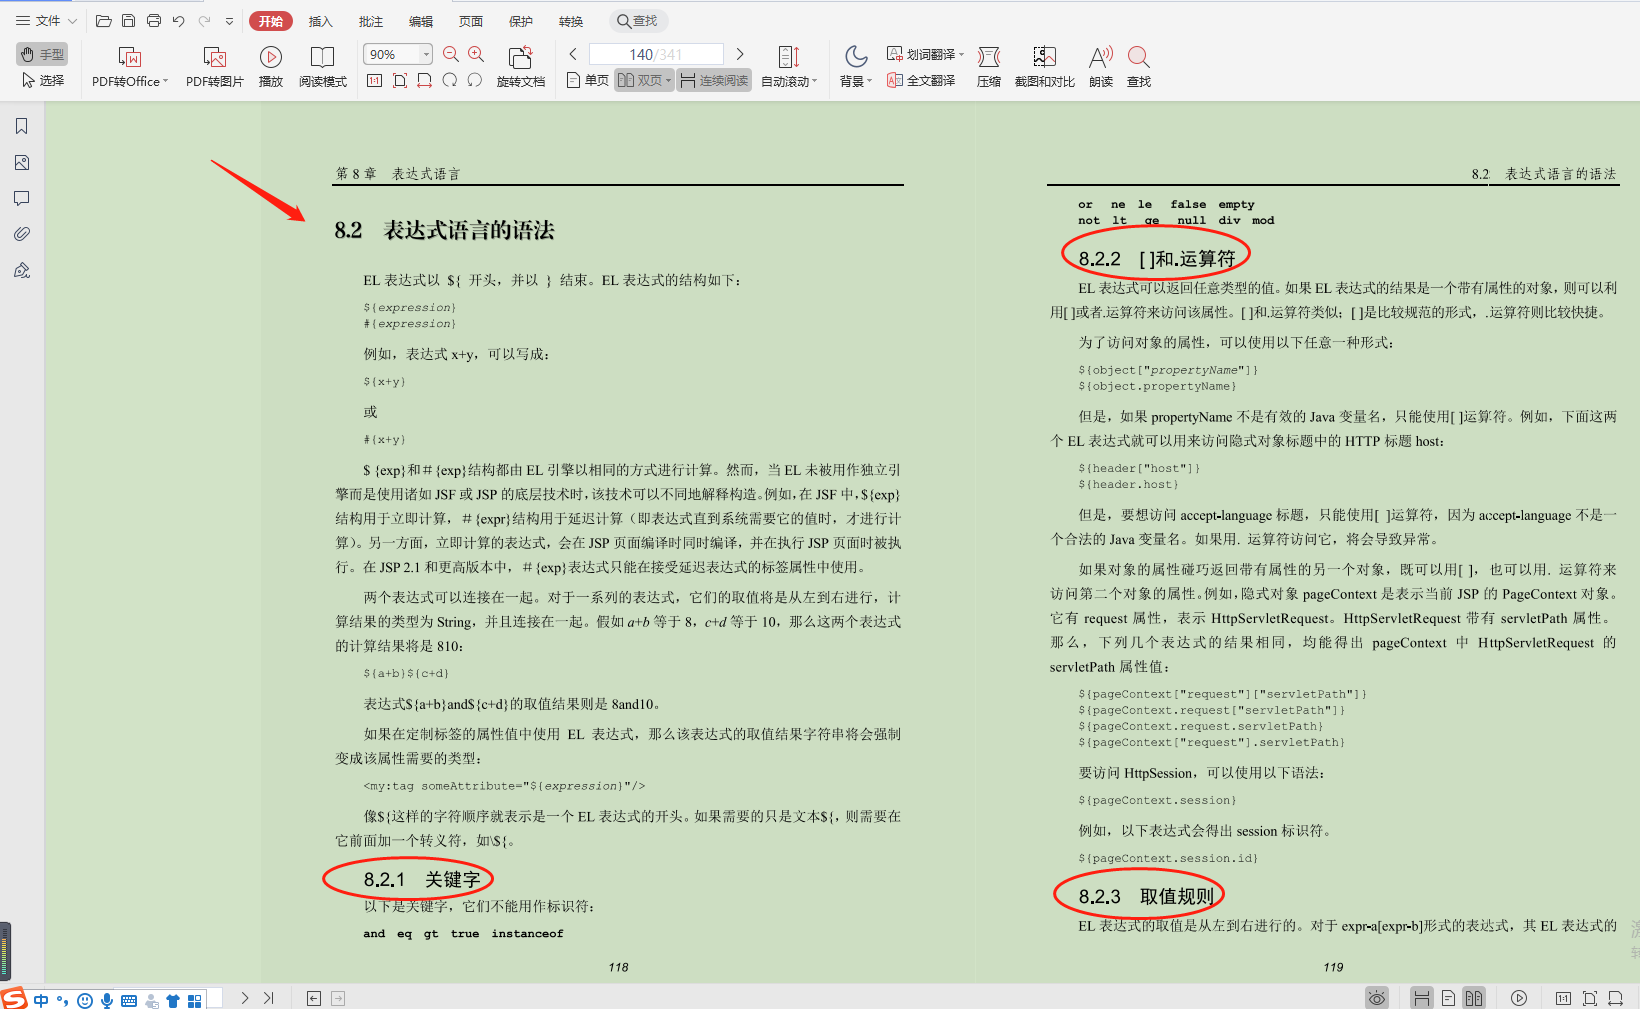Image resolution: width=1640 pixels, height=1009 pixels.
Task: Switch to the 转换 tab
Action: coord(571,21)
